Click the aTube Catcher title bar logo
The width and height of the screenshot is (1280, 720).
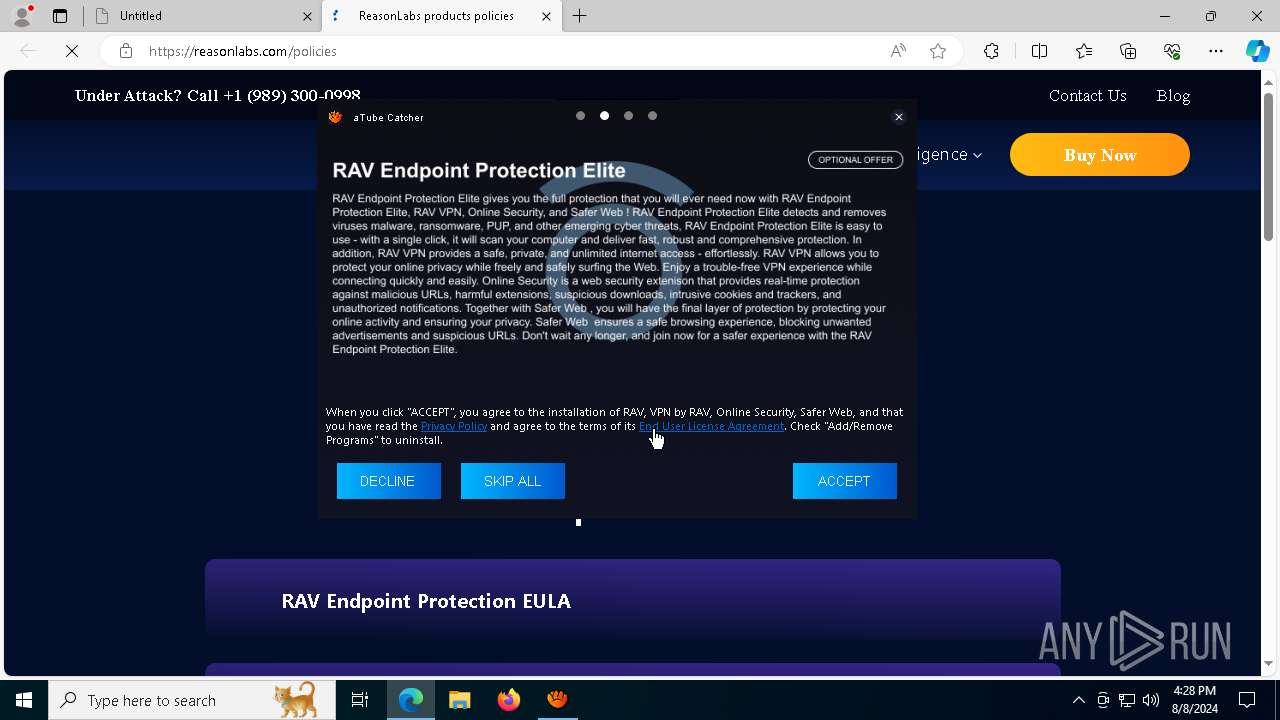click(x=336, y=117)
